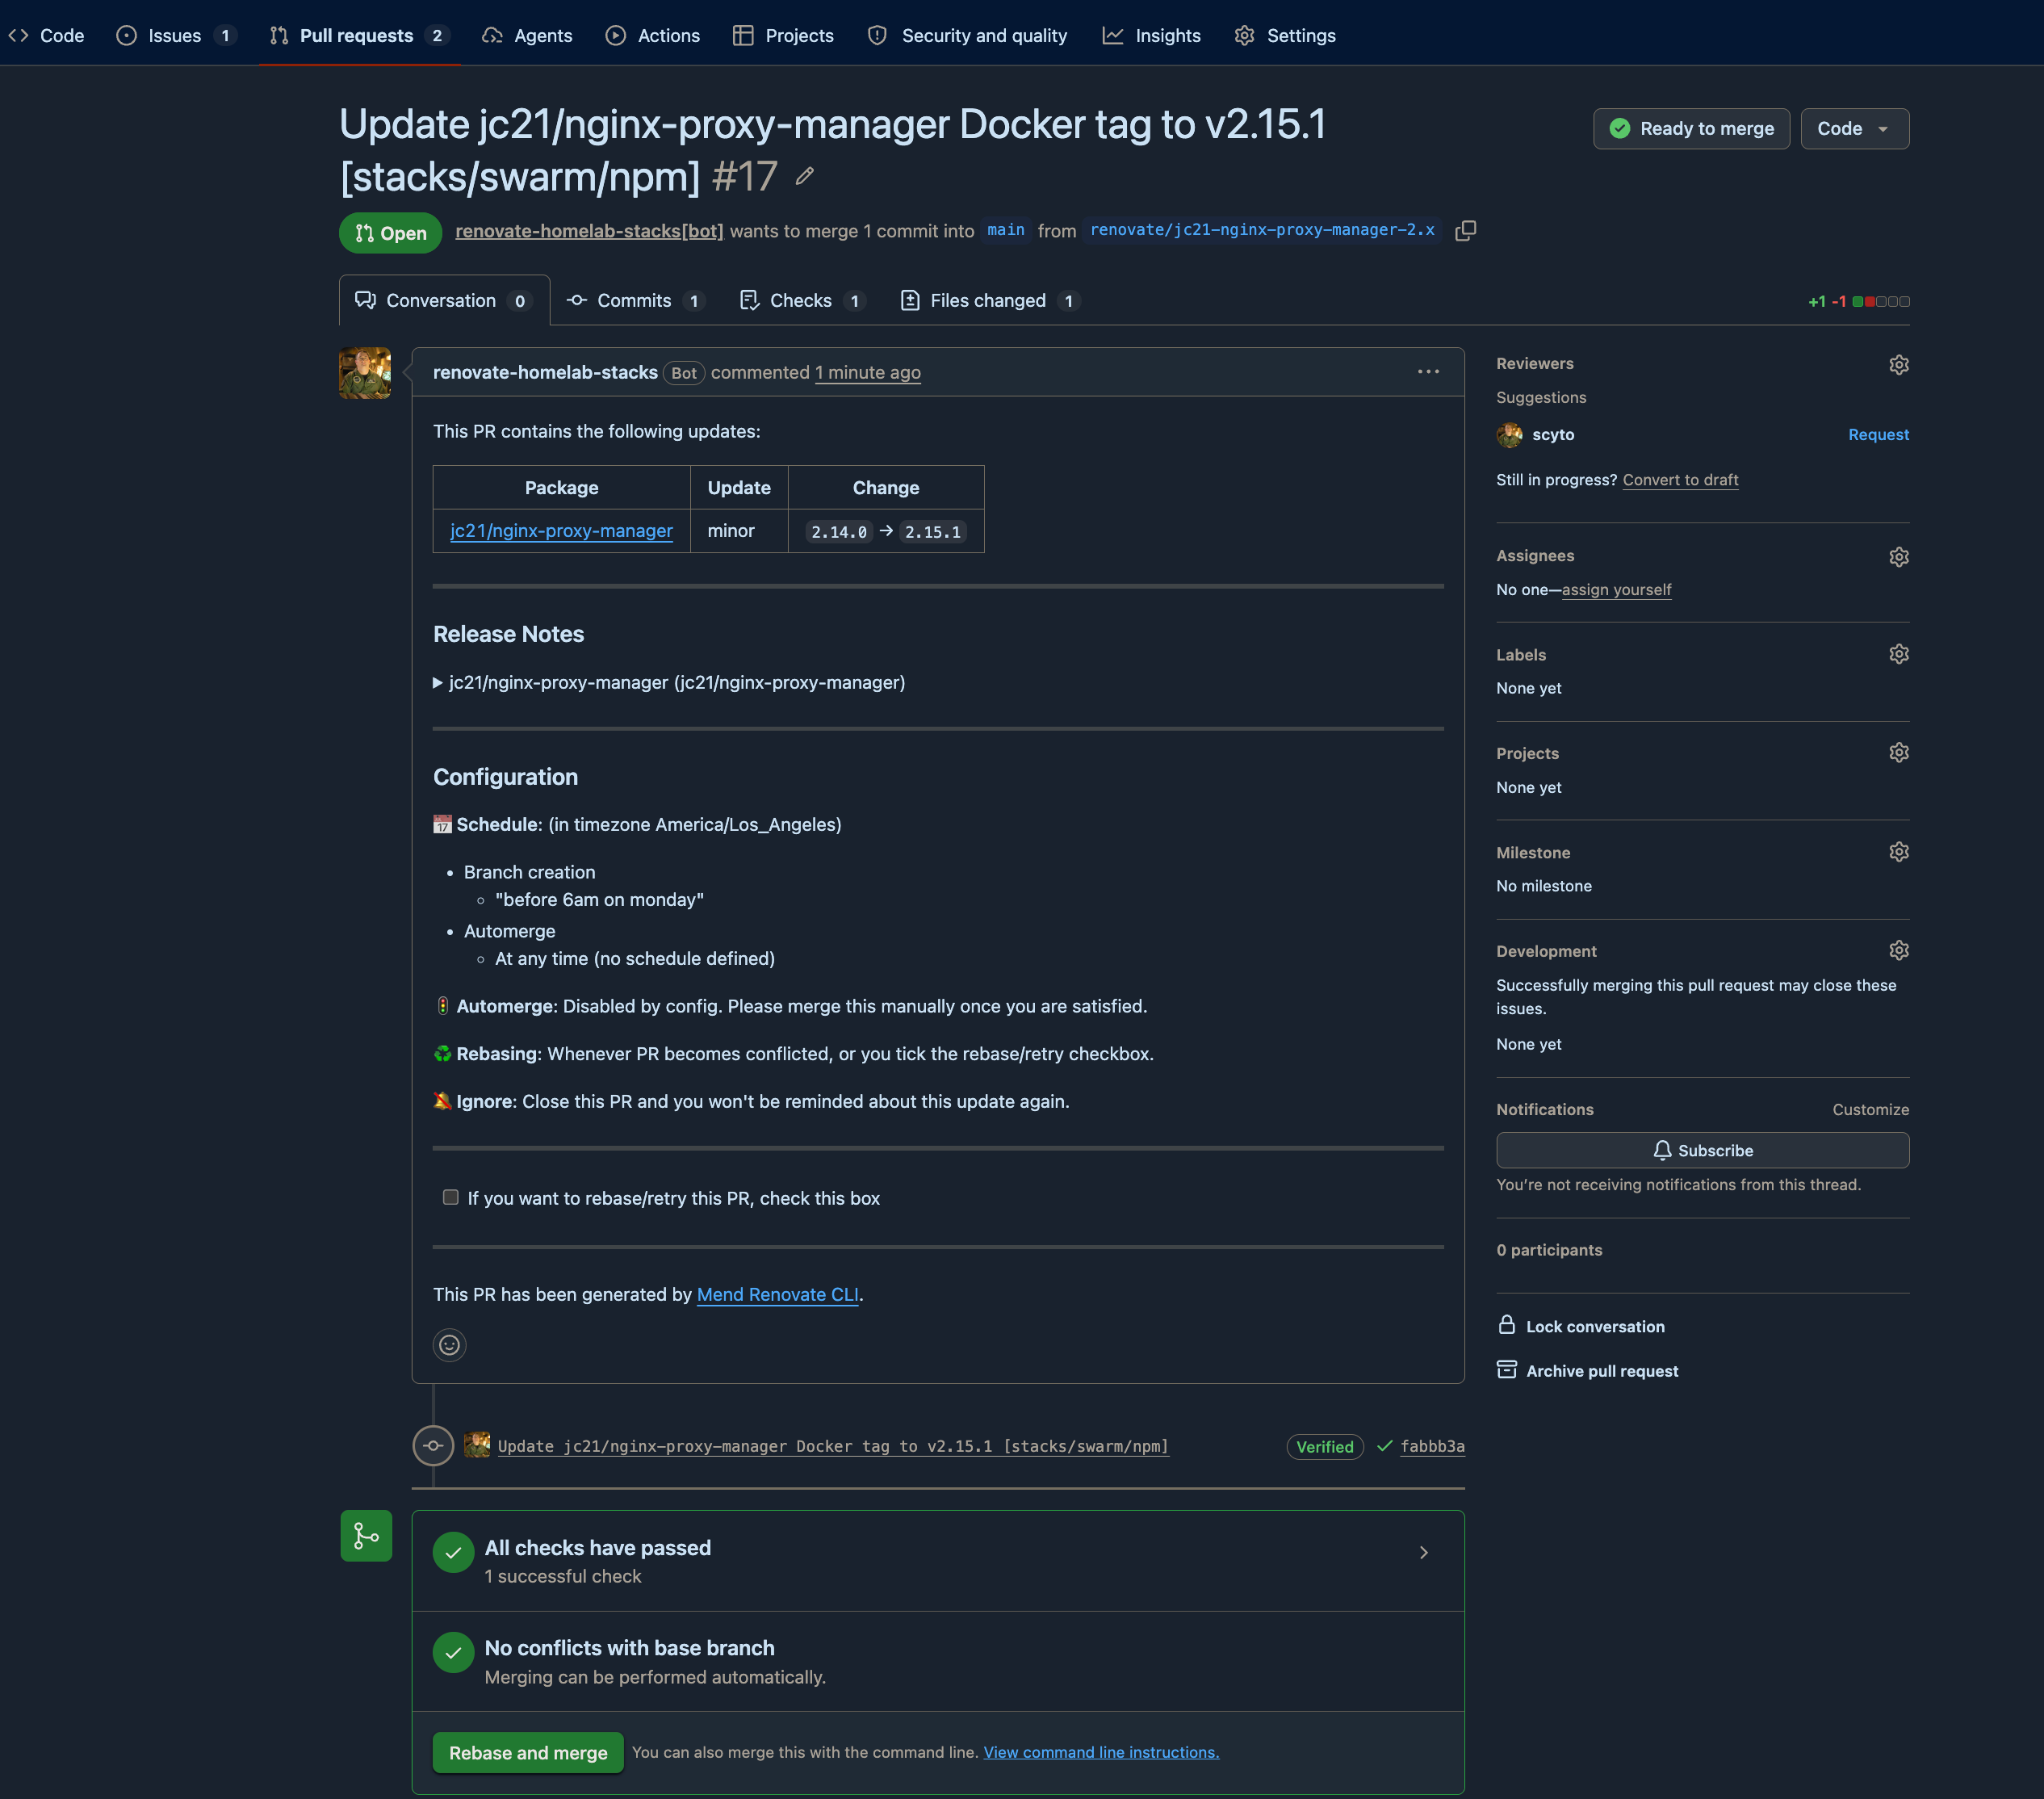Switch to the Checks tab

(x=802, y=301)
